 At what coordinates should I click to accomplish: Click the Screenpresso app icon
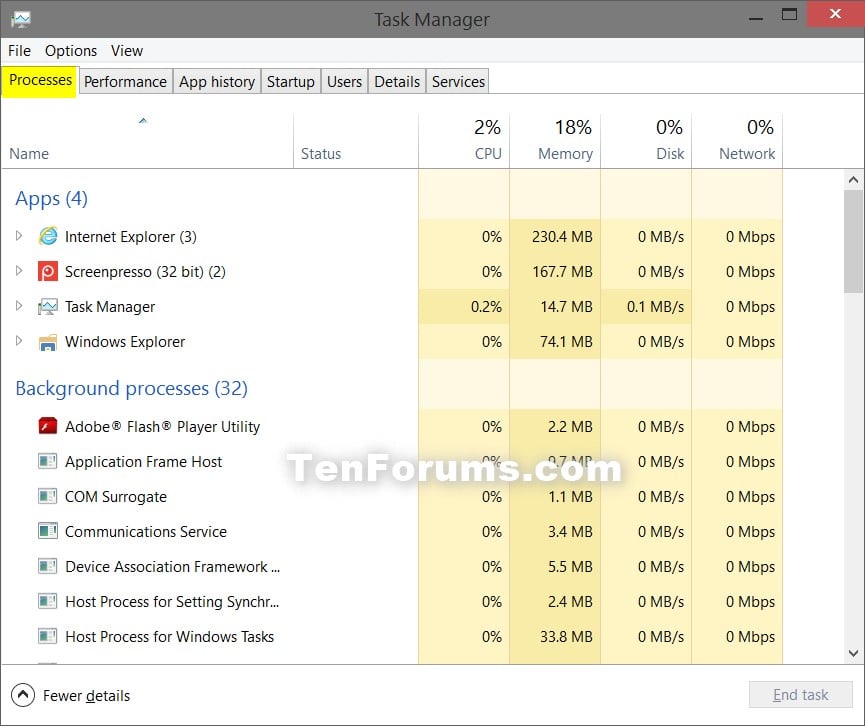pyautogui.click(x=48, y=271)
